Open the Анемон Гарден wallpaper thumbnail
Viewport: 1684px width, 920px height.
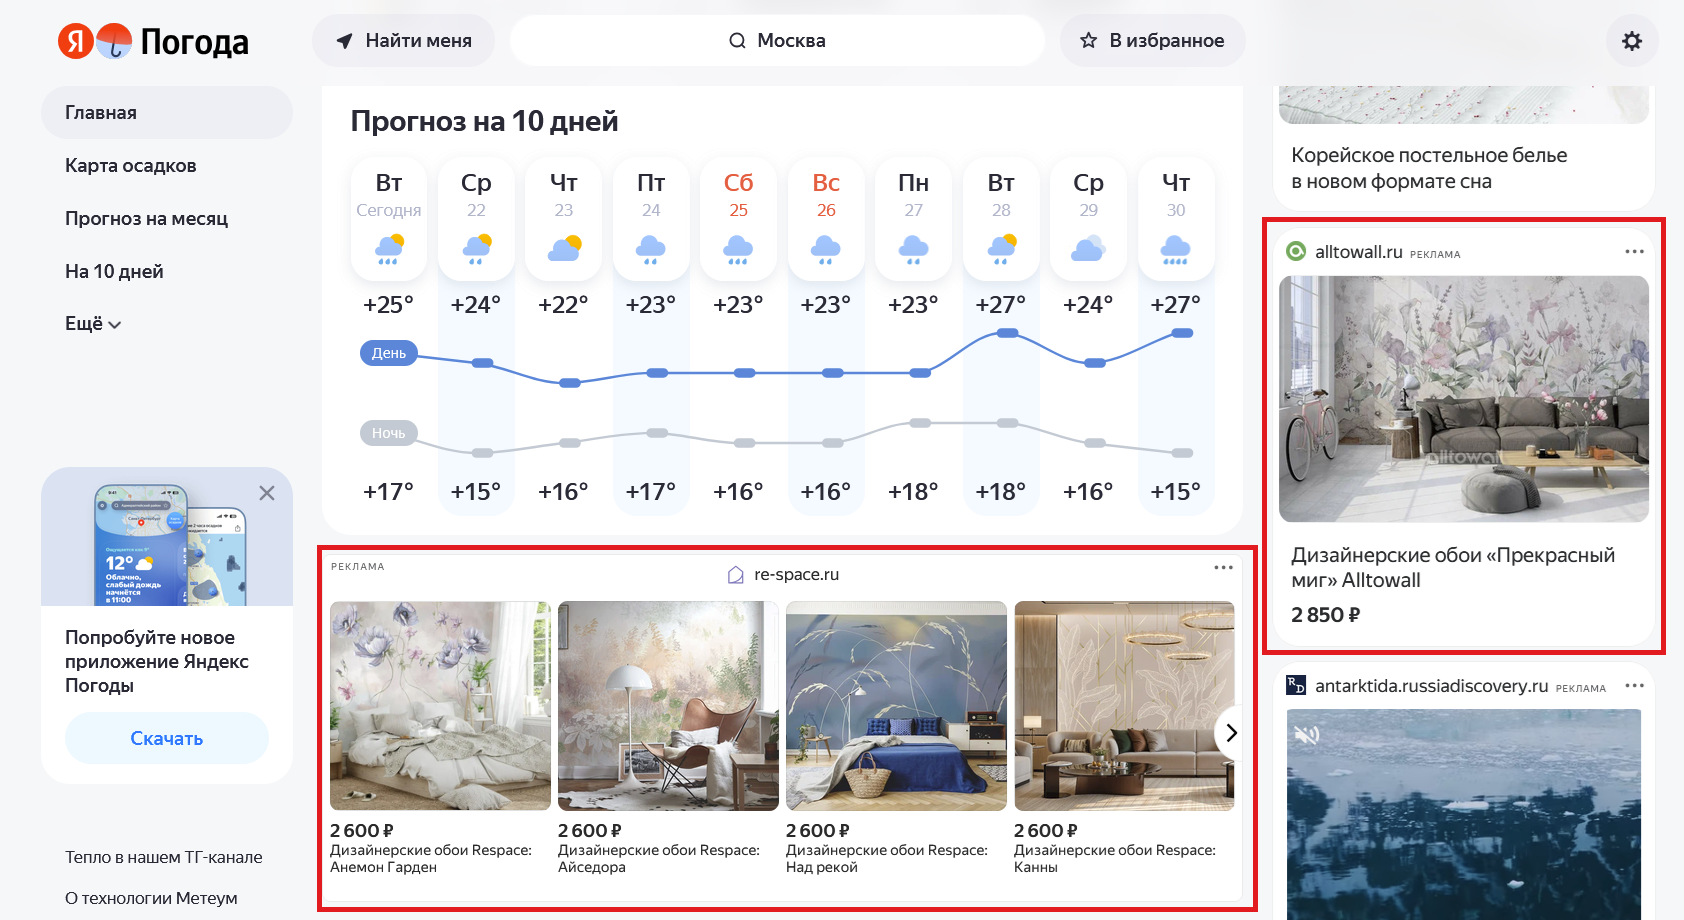click(440, 706)
